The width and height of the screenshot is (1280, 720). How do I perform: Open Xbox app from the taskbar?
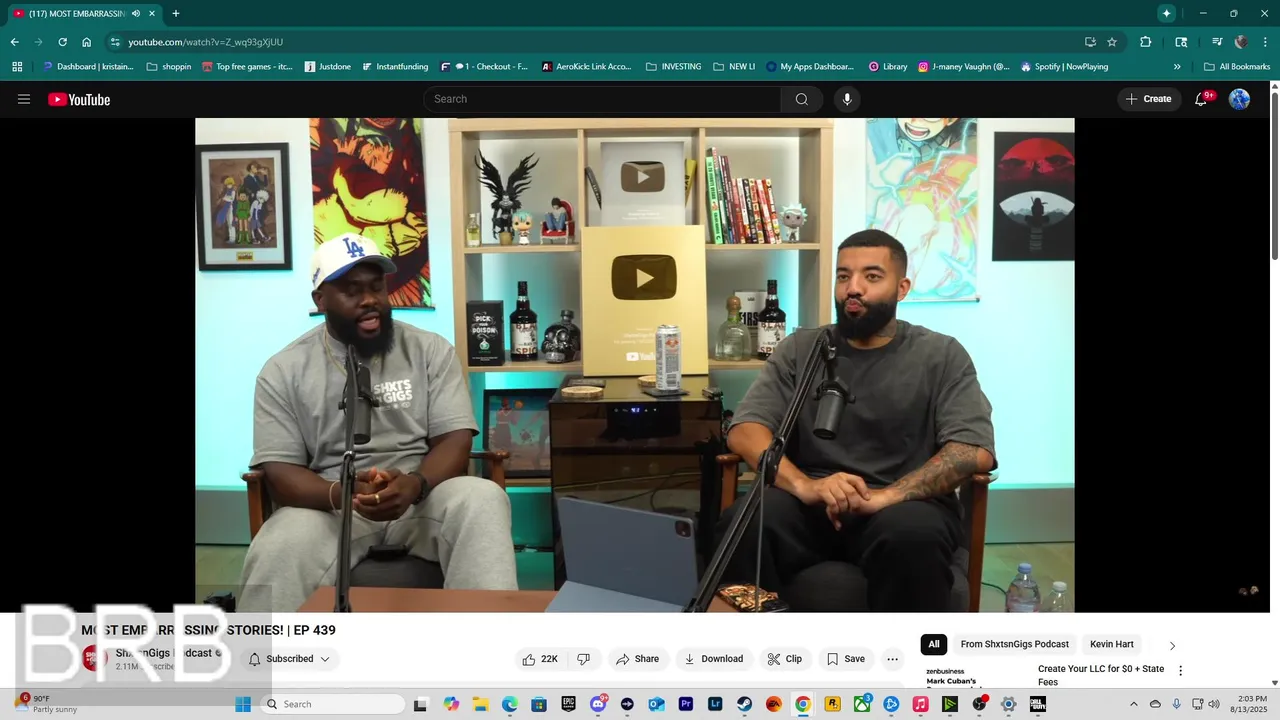[862, 704]
